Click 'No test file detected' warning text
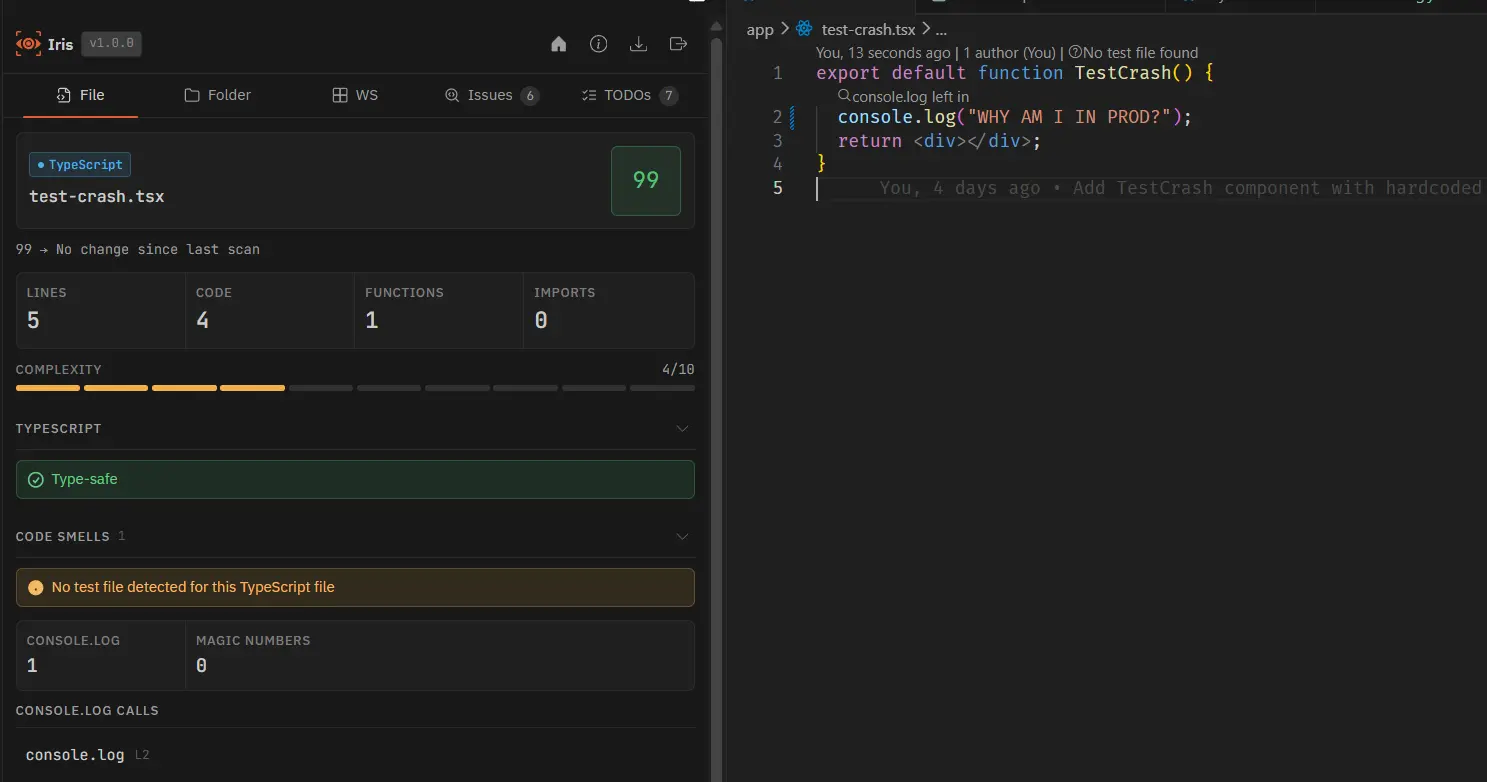This screenshot has height=782, width=1487. pos(193,588)
